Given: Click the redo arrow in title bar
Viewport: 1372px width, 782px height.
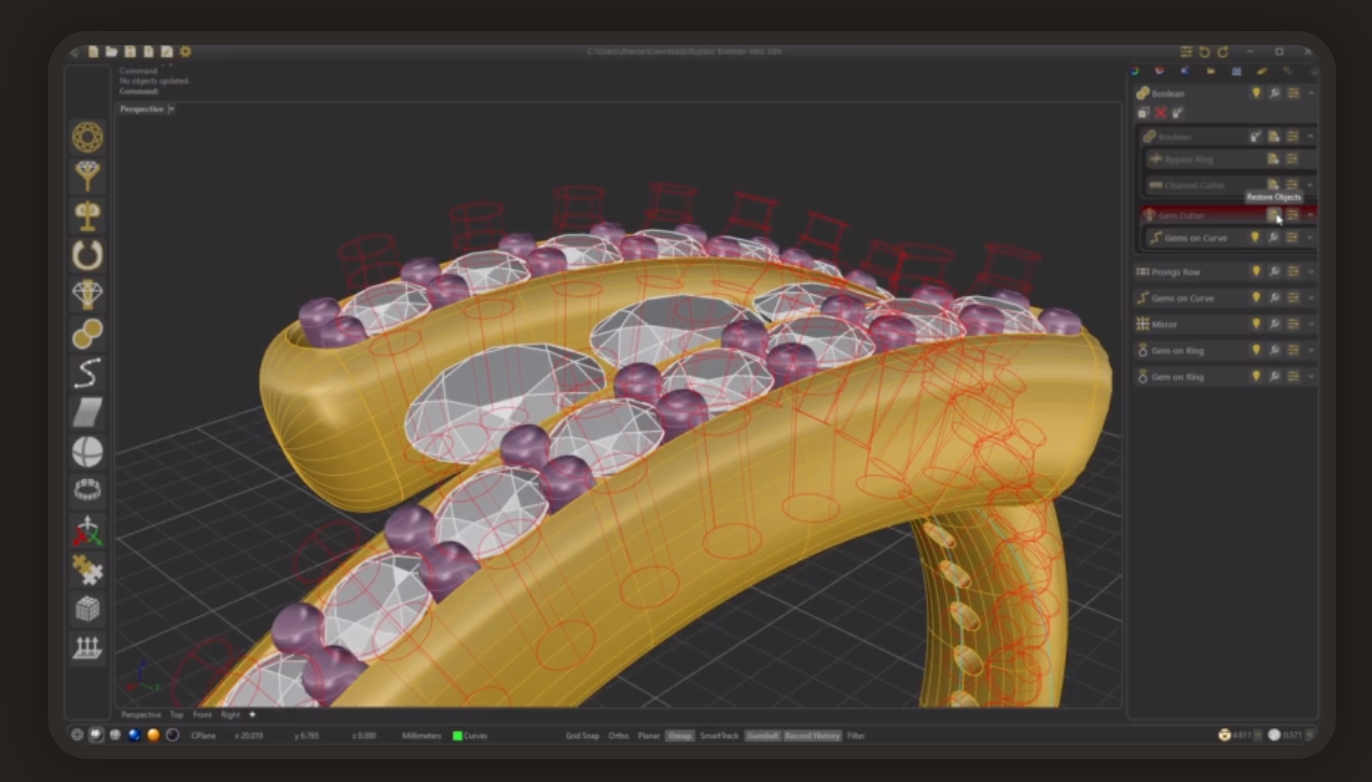Looking at the screenshot, I should 1222,52.
